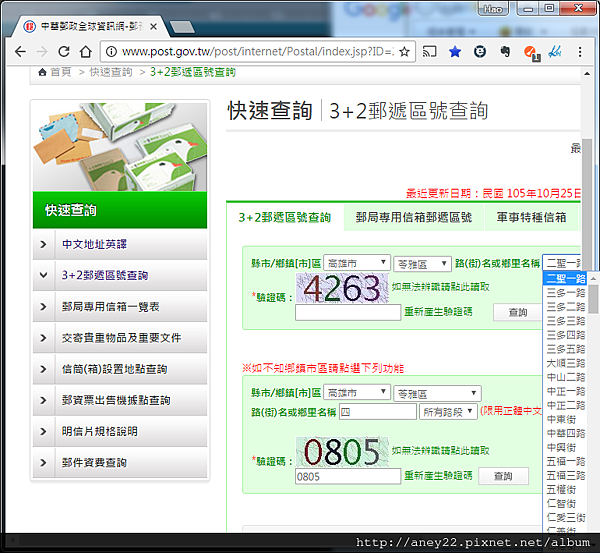
Task: Click 重新產生驗證碼 beside the empty captcha input
Action: pyautogui.click(x=438, y=312)
